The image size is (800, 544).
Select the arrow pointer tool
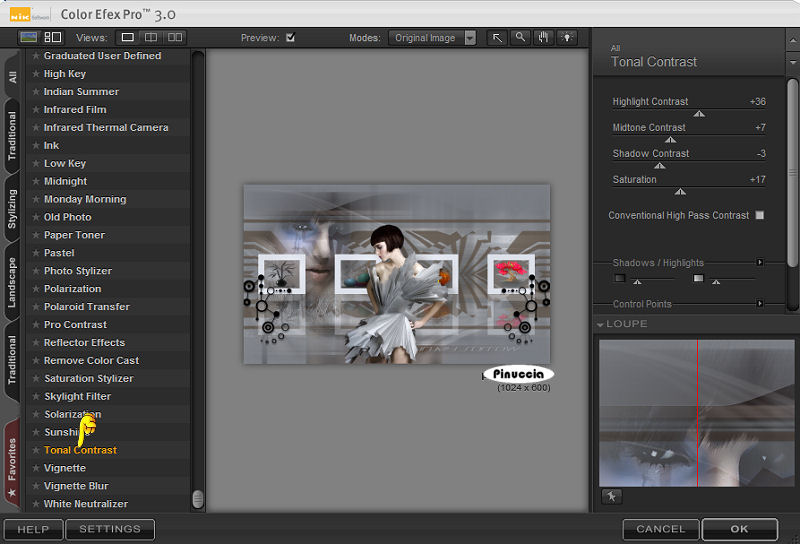click(x=497, y=38)
